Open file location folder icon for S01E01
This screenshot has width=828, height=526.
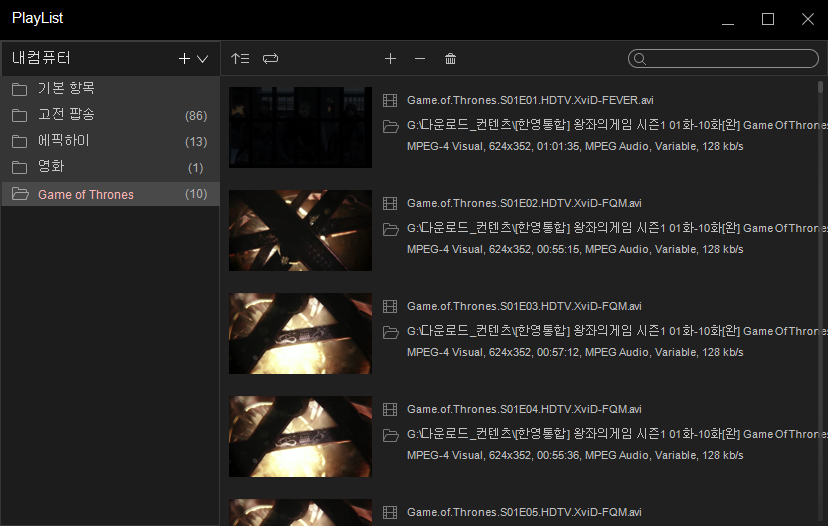390,126
